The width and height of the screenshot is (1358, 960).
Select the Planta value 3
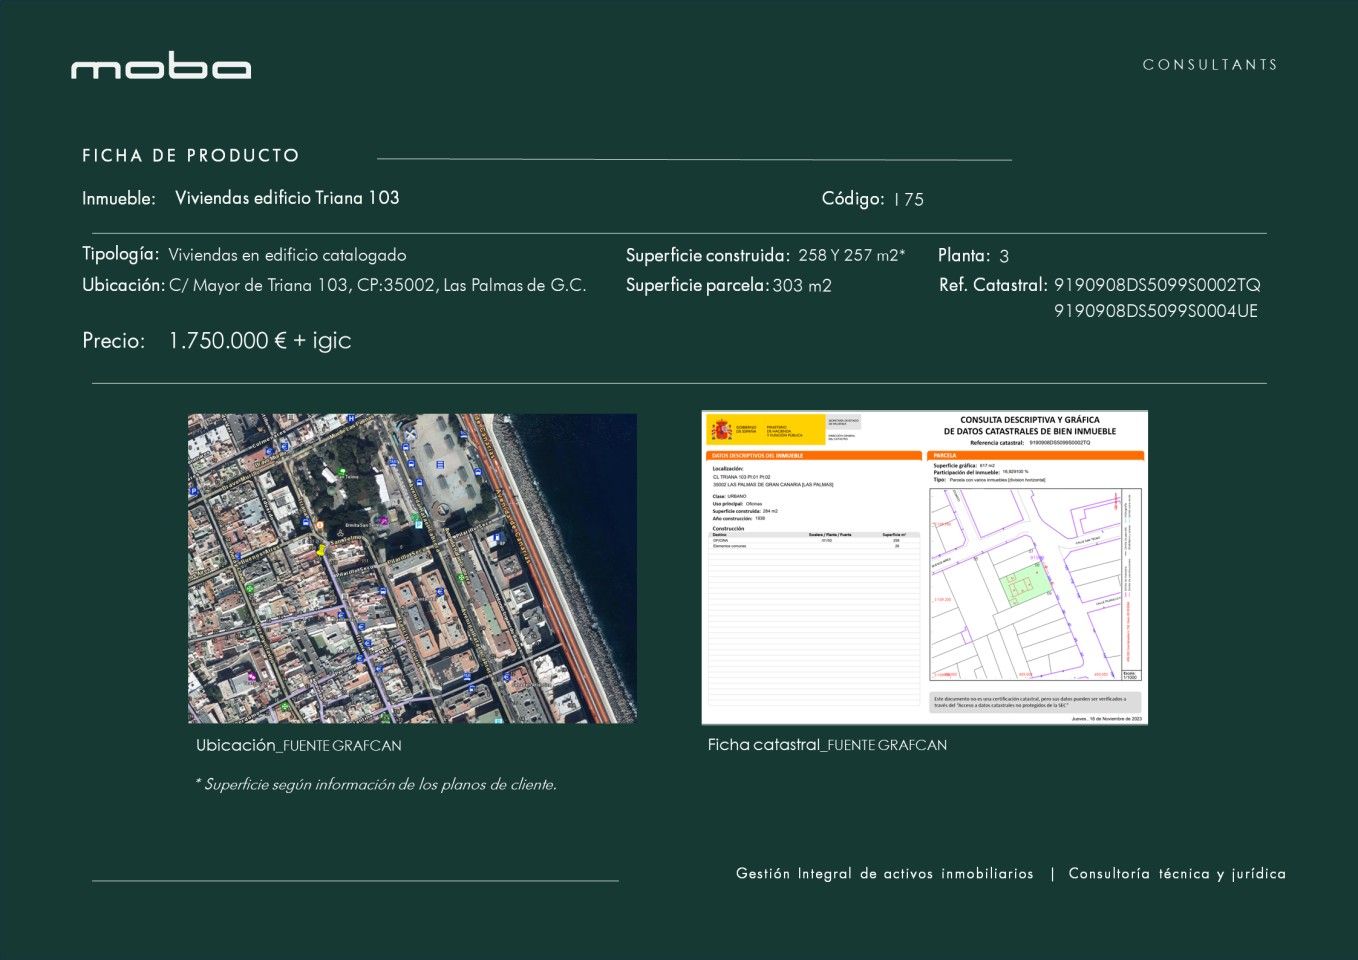[x=1004, y=256]
